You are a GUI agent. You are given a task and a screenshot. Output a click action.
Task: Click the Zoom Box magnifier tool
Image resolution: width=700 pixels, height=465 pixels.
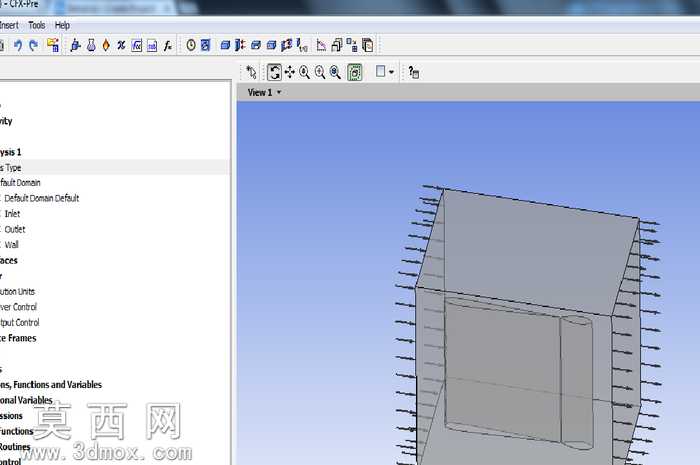coord(320,72)
